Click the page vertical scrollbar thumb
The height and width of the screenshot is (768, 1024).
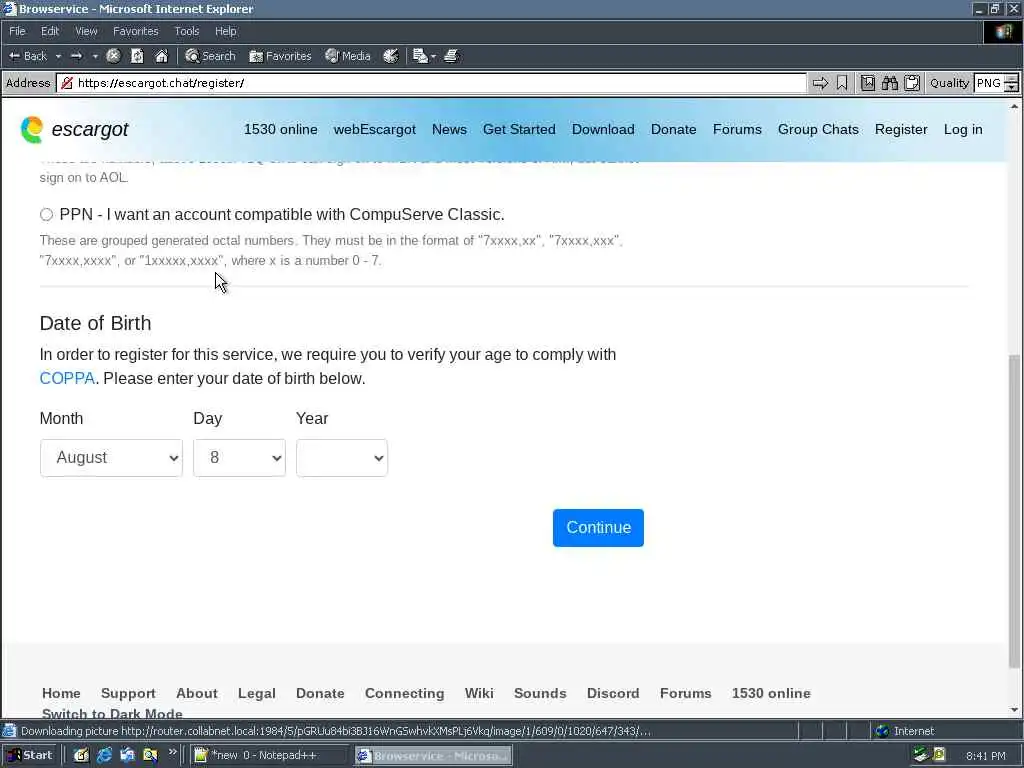pos(1014,511)
